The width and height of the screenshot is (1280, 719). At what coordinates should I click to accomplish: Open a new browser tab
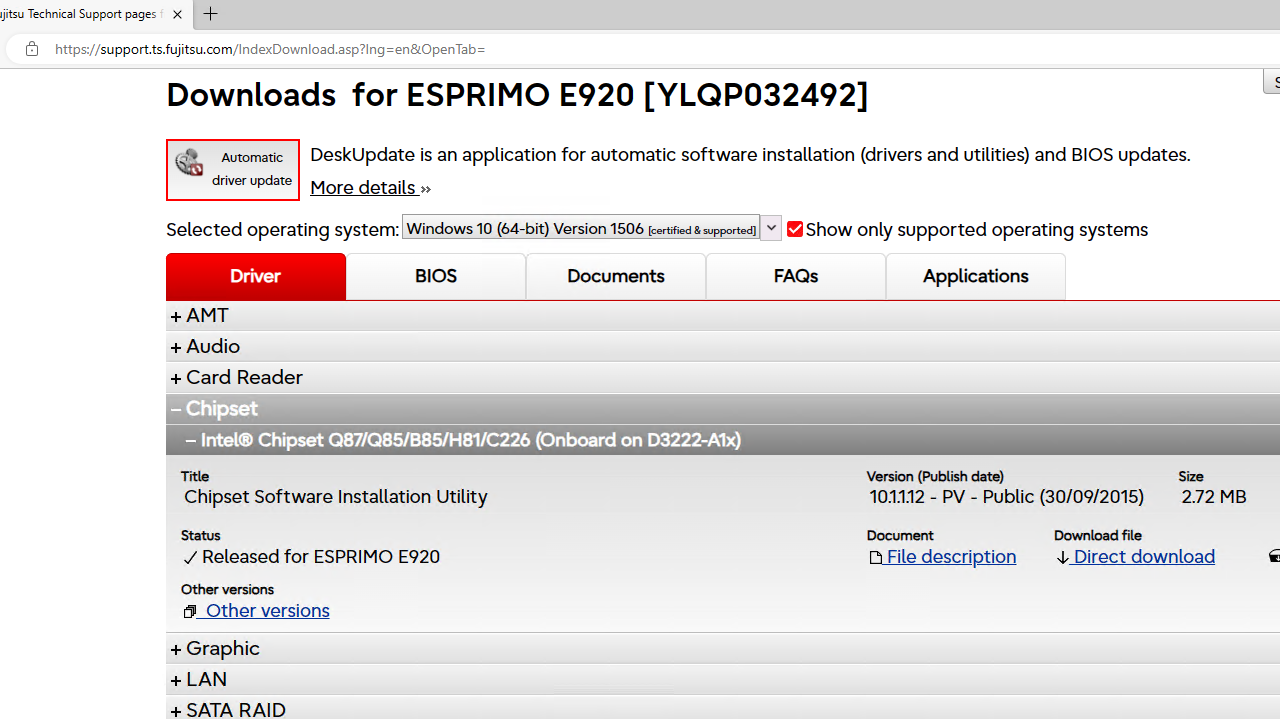(x=210, y=14)
